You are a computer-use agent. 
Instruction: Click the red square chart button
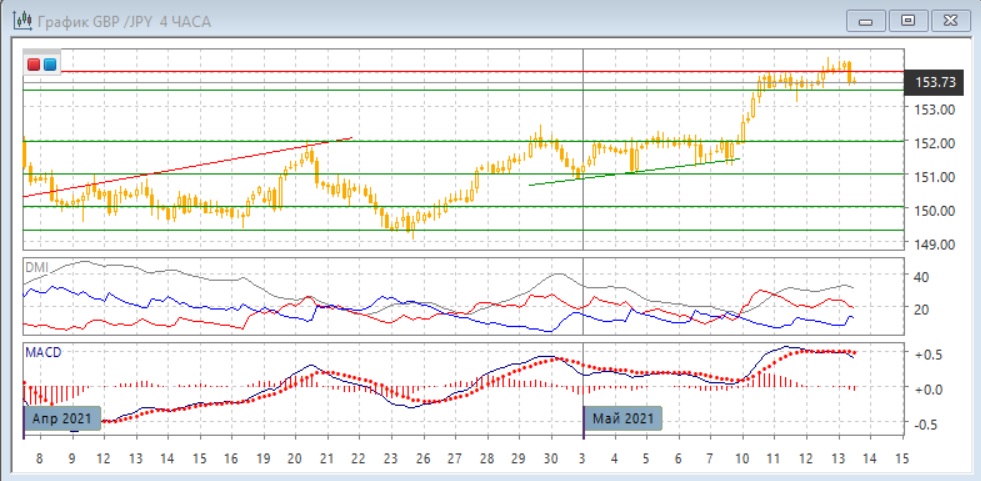(34, 65)
